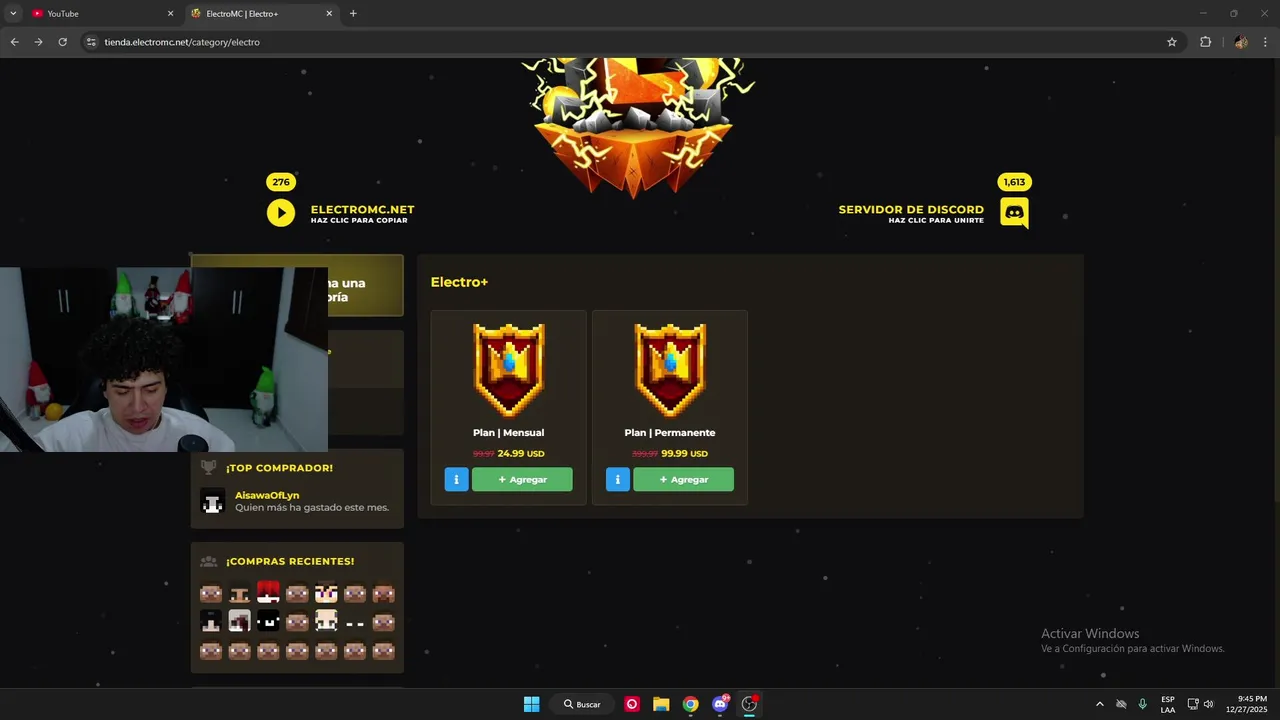The width and height of the screenshot is (1280, 720).
Task: Add Plan Permanente to cart with Agregar
Action: tap(683, 480)
